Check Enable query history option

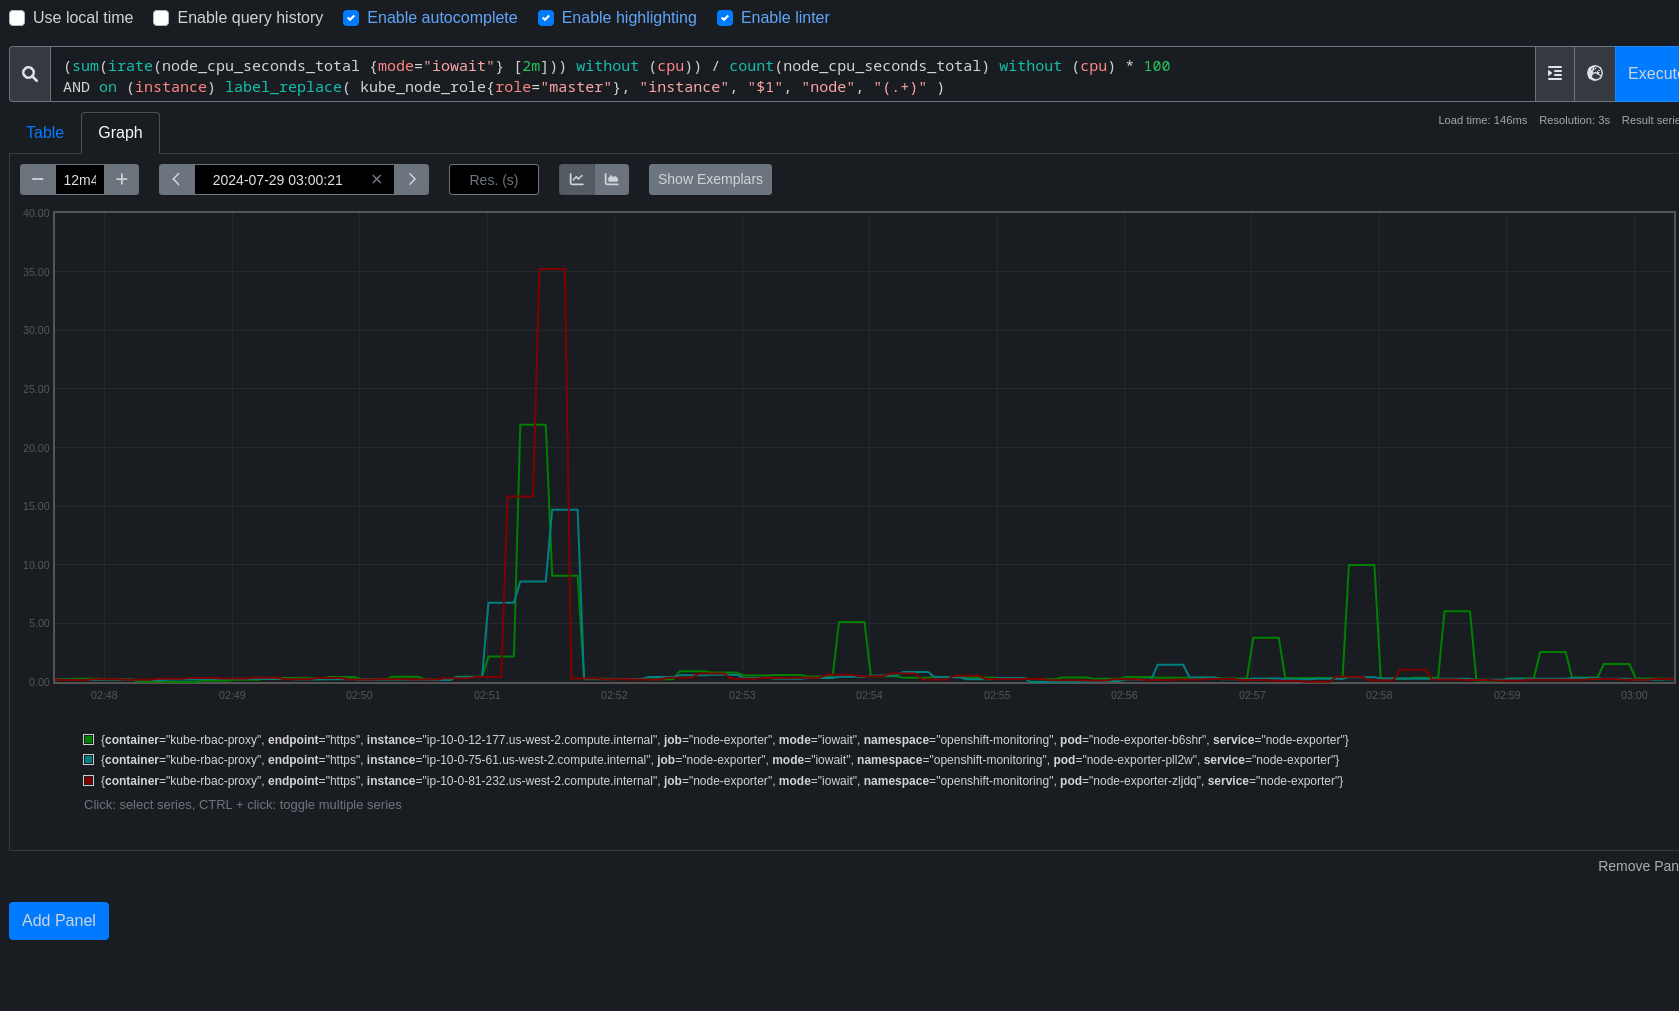[x=161, y=18]
